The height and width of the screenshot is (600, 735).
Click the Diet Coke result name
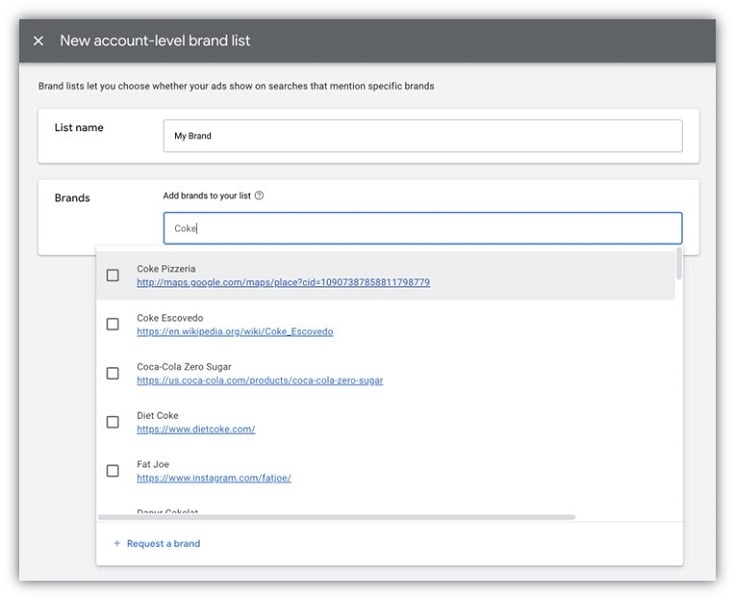click(157, 415)
